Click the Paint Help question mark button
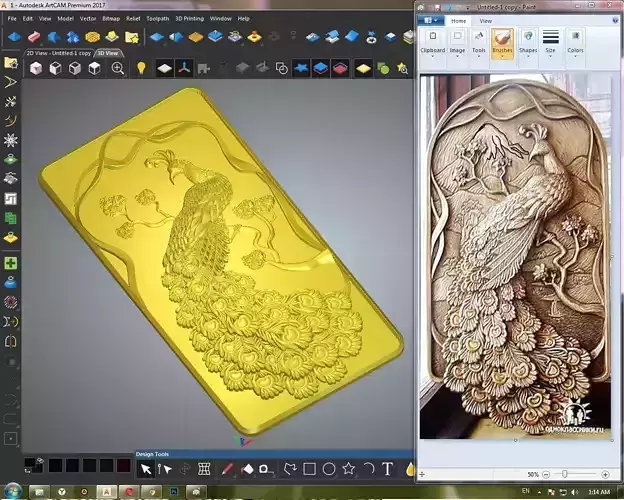 tap(616, 20)
